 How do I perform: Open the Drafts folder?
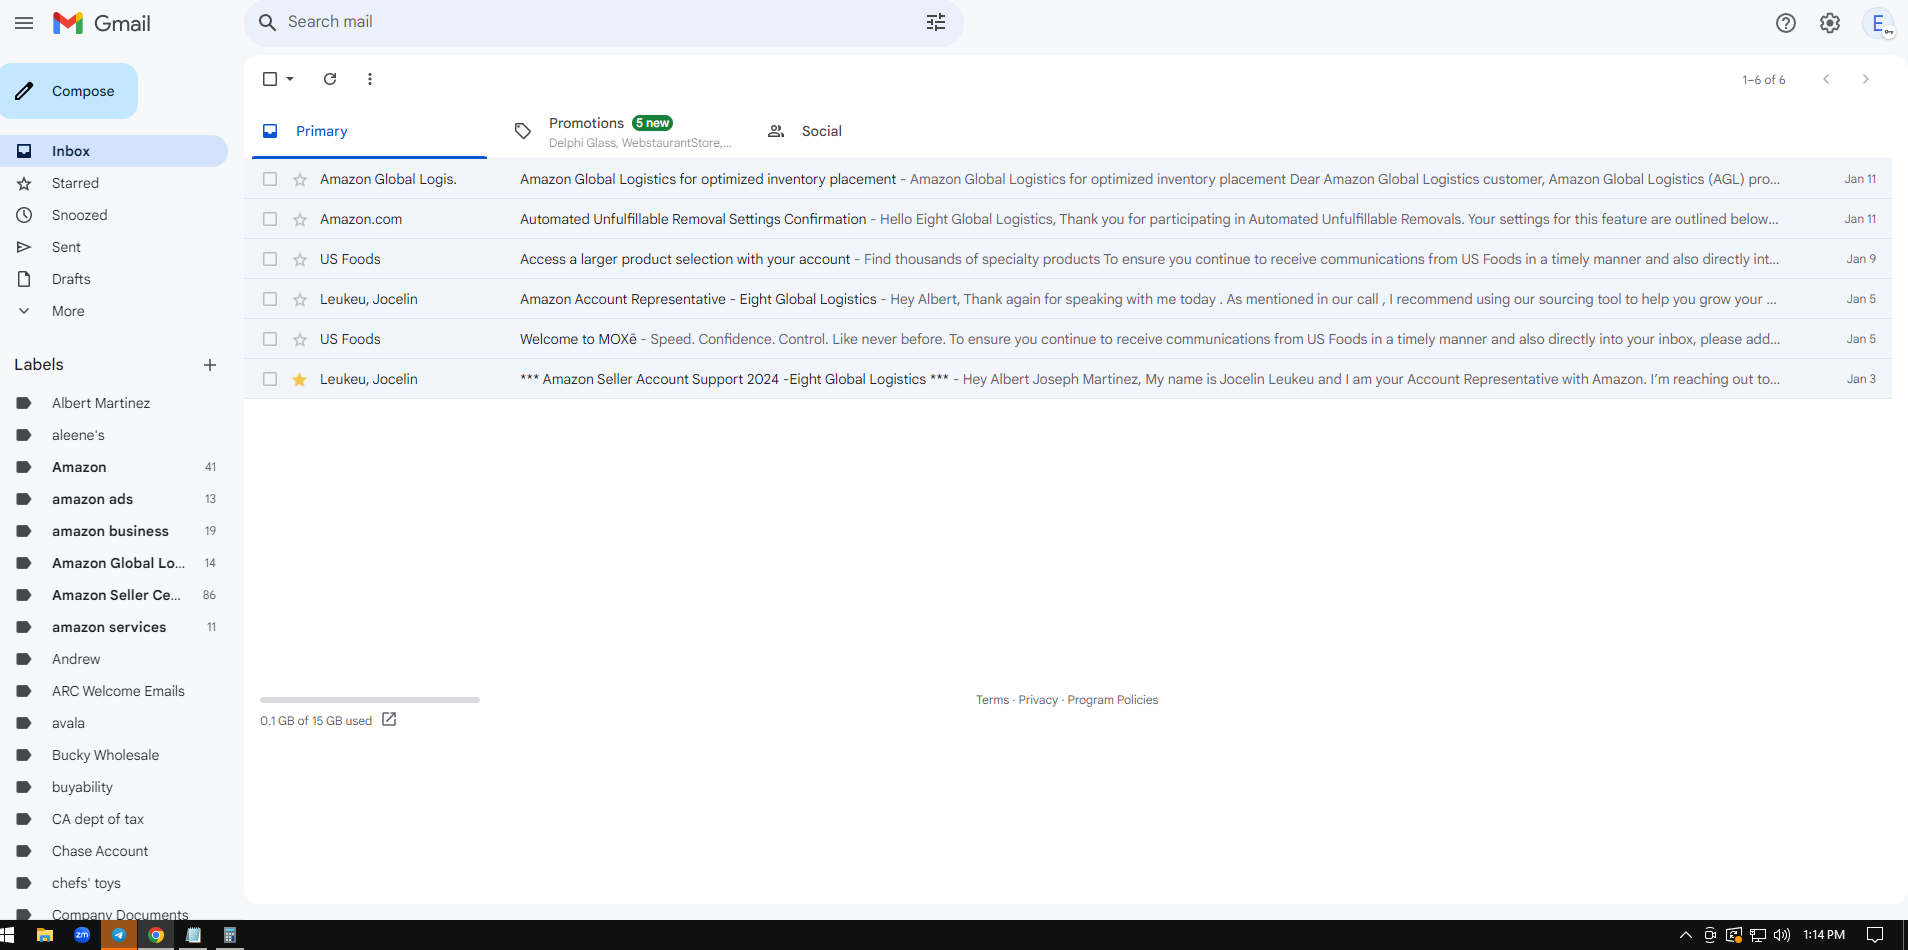click(x=114, y=279)
